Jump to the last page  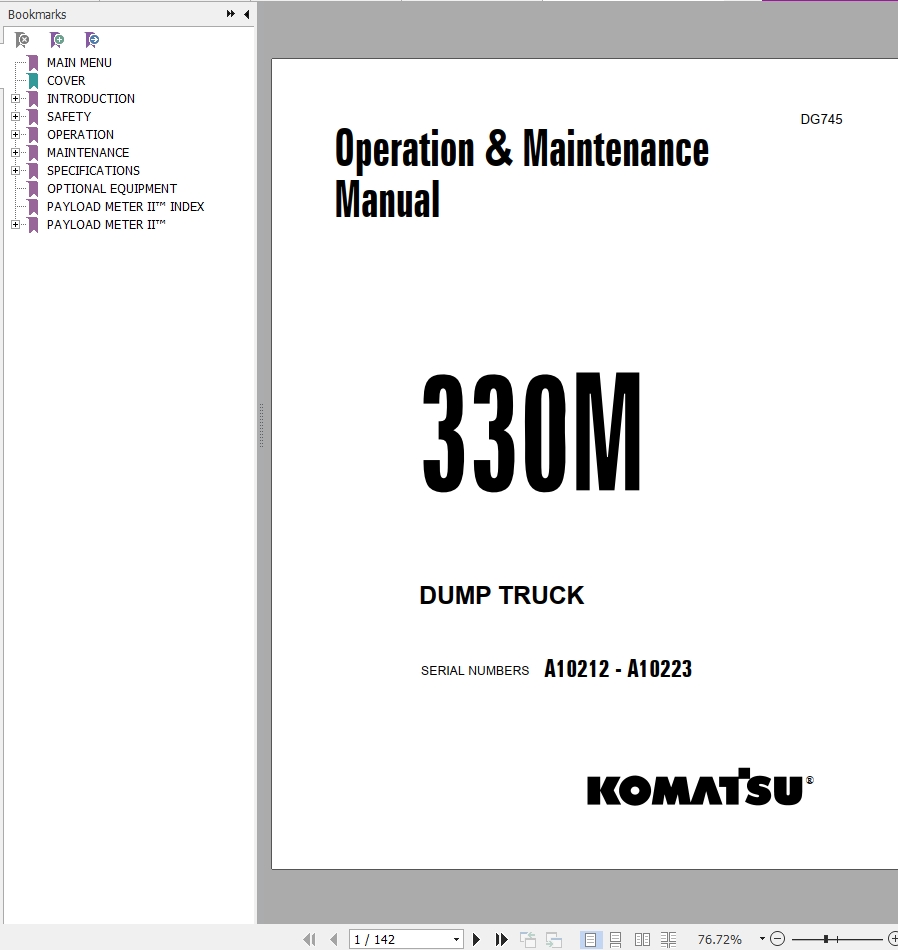[x=501, y=939]
